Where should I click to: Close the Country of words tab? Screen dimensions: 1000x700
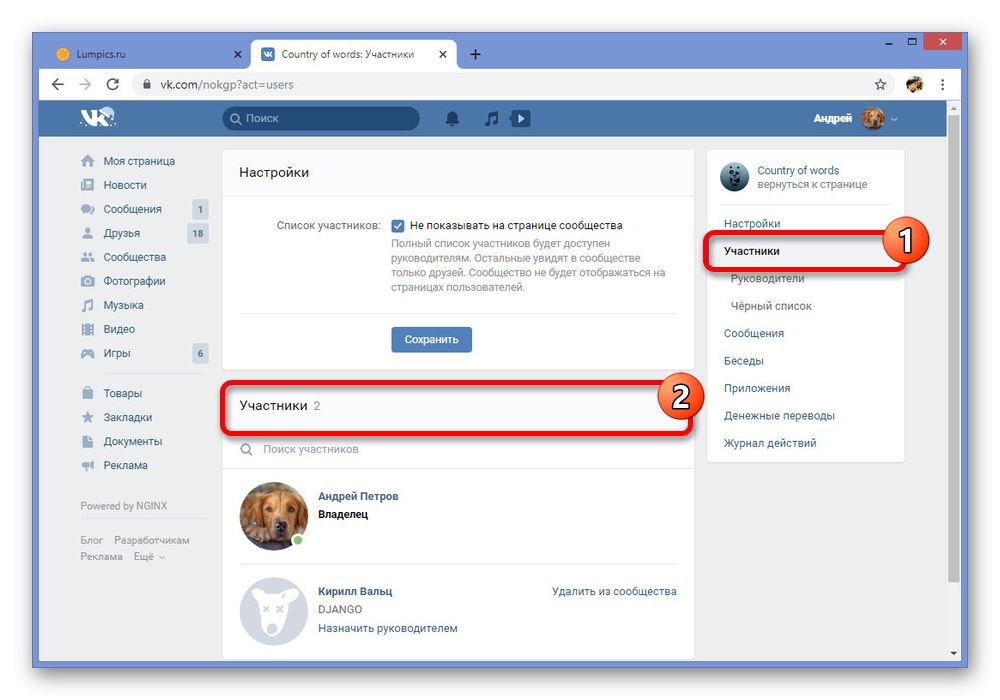point(443,54)
